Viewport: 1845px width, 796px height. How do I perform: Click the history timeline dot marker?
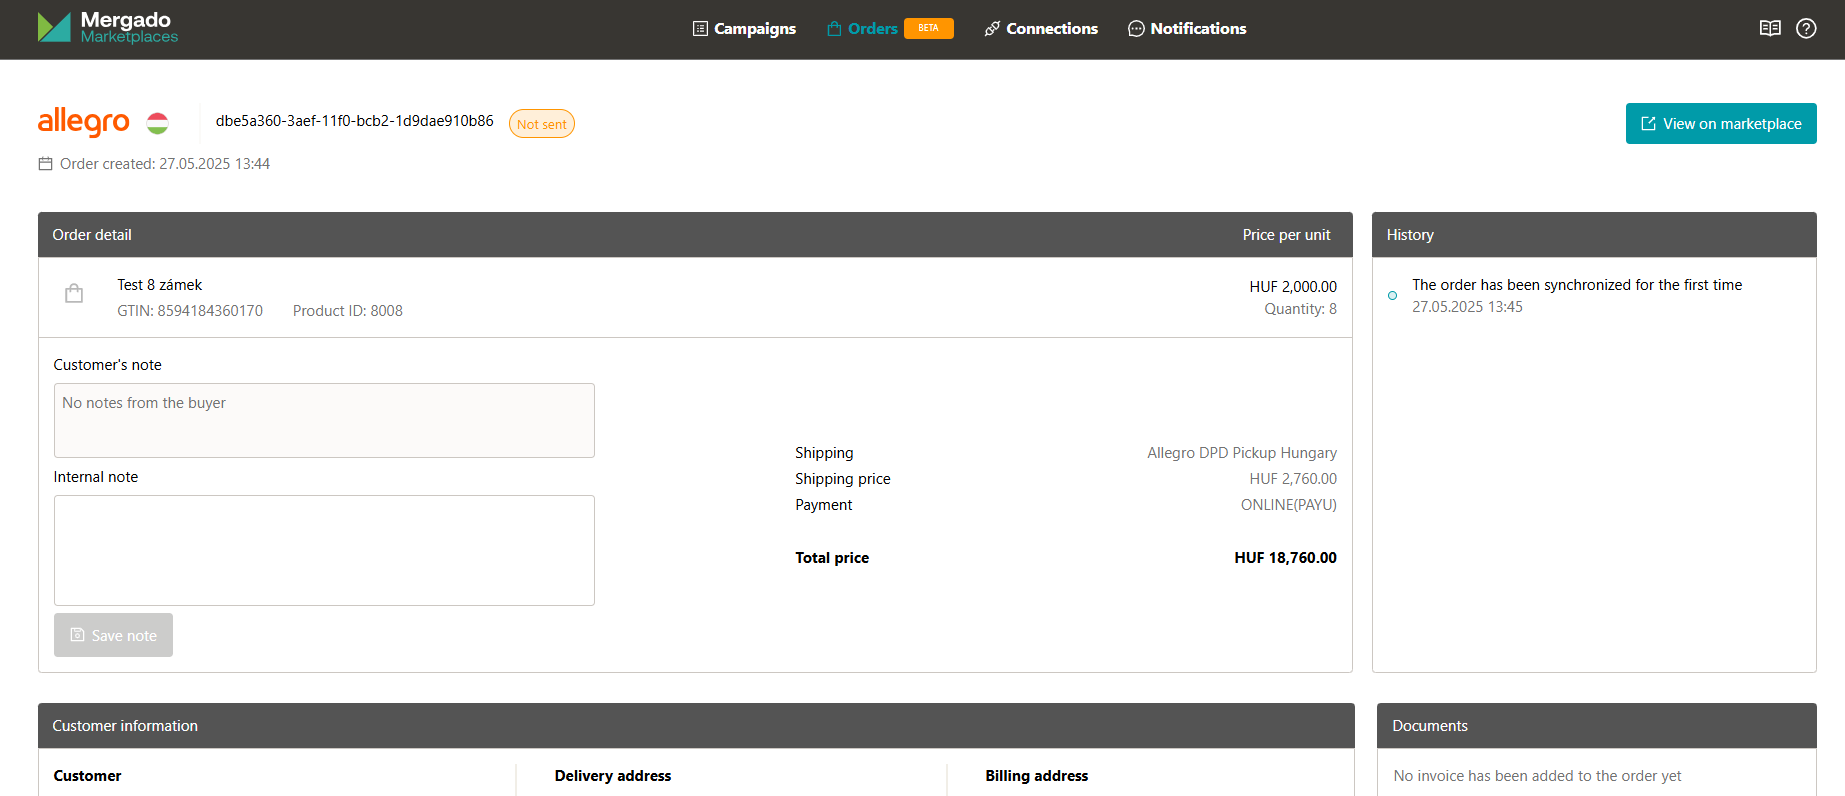pos(1392,295)
